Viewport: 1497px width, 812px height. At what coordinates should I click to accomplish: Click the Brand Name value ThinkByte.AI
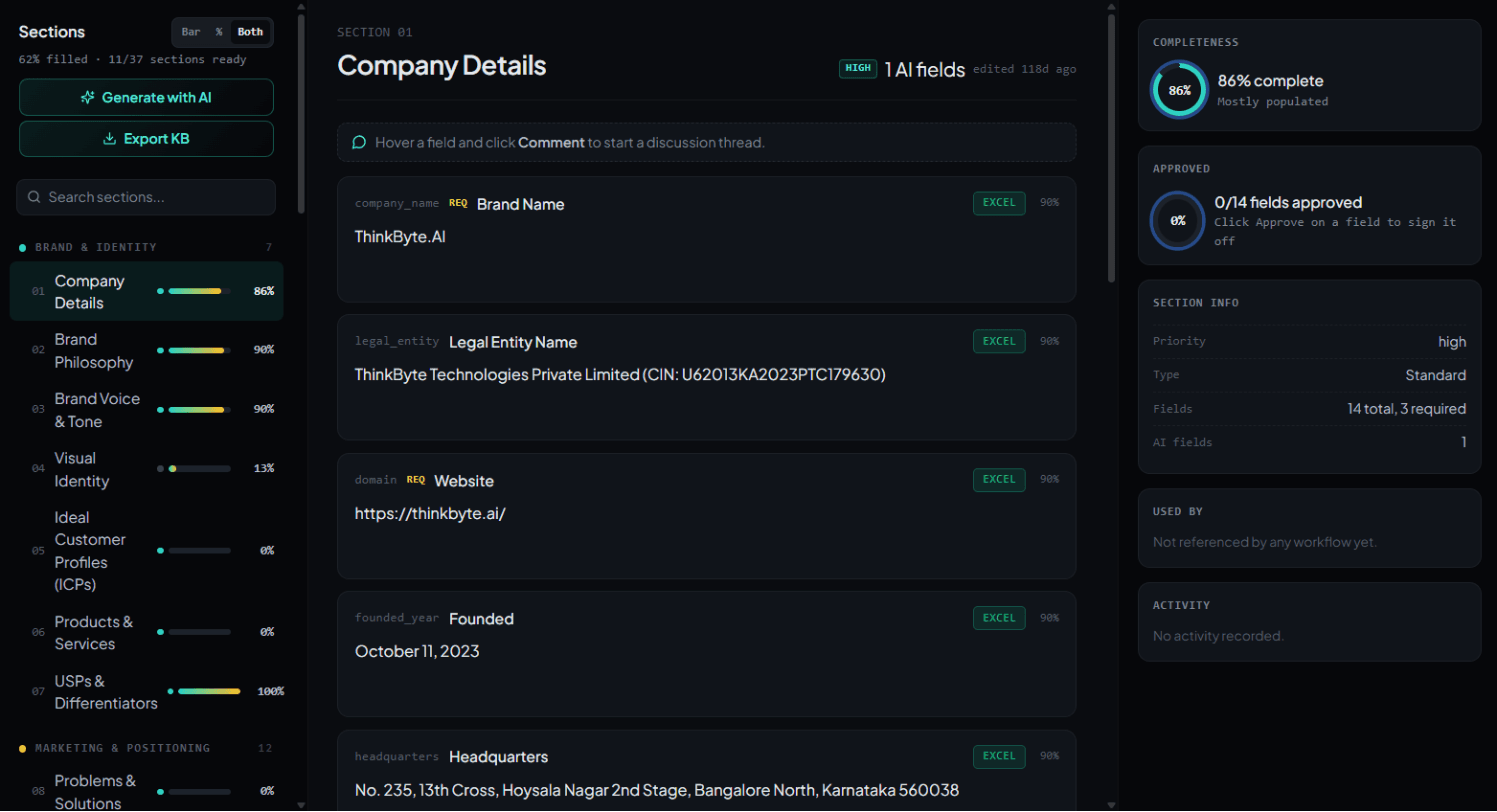(400, 236)
